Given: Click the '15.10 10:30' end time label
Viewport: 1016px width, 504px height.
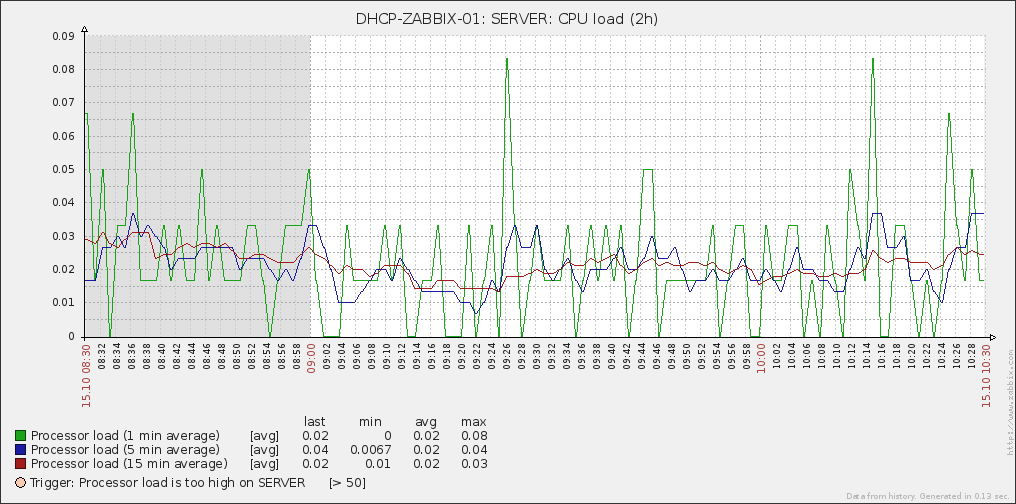Looking at the screenshot, I should pos(987,371).
